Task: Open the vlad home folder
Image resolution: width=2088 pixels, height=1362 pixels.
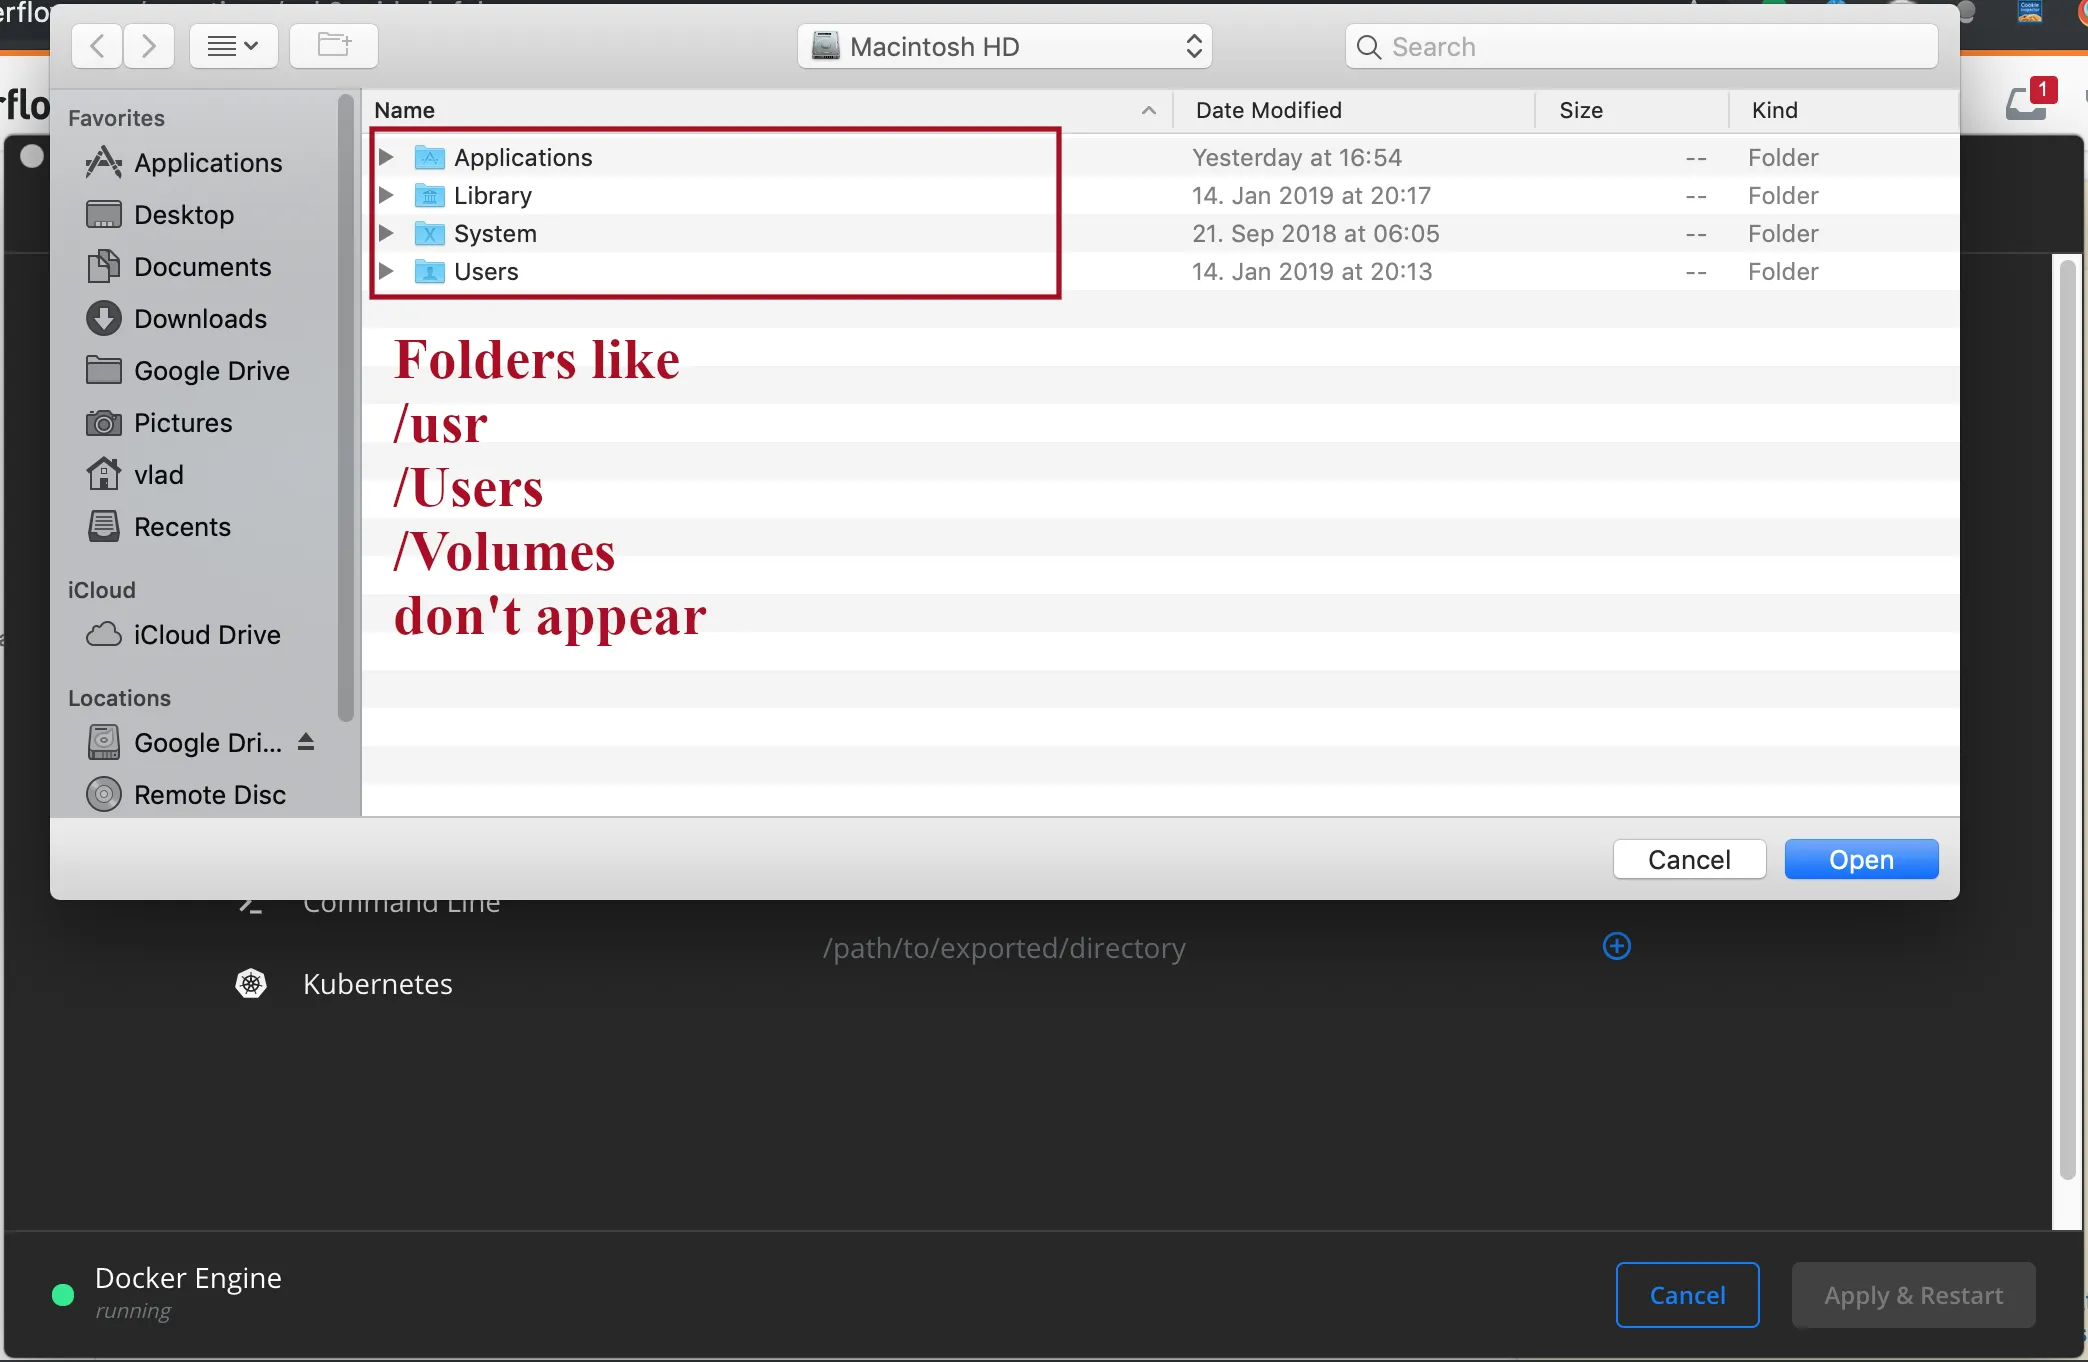Action: pos(158,475)
